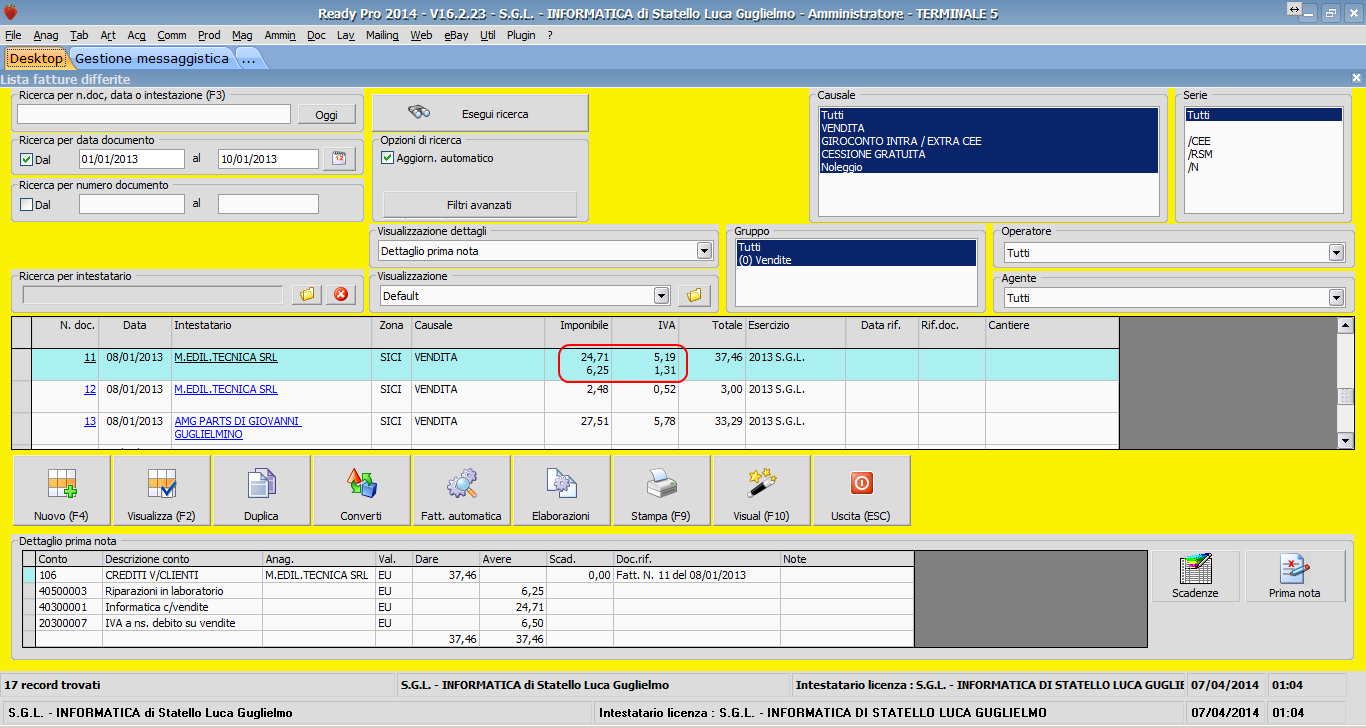Switch to Gestione messaggistica tab
This screenshot has width=1366, height=728.
pyautogui.click(x=152, y=58)
